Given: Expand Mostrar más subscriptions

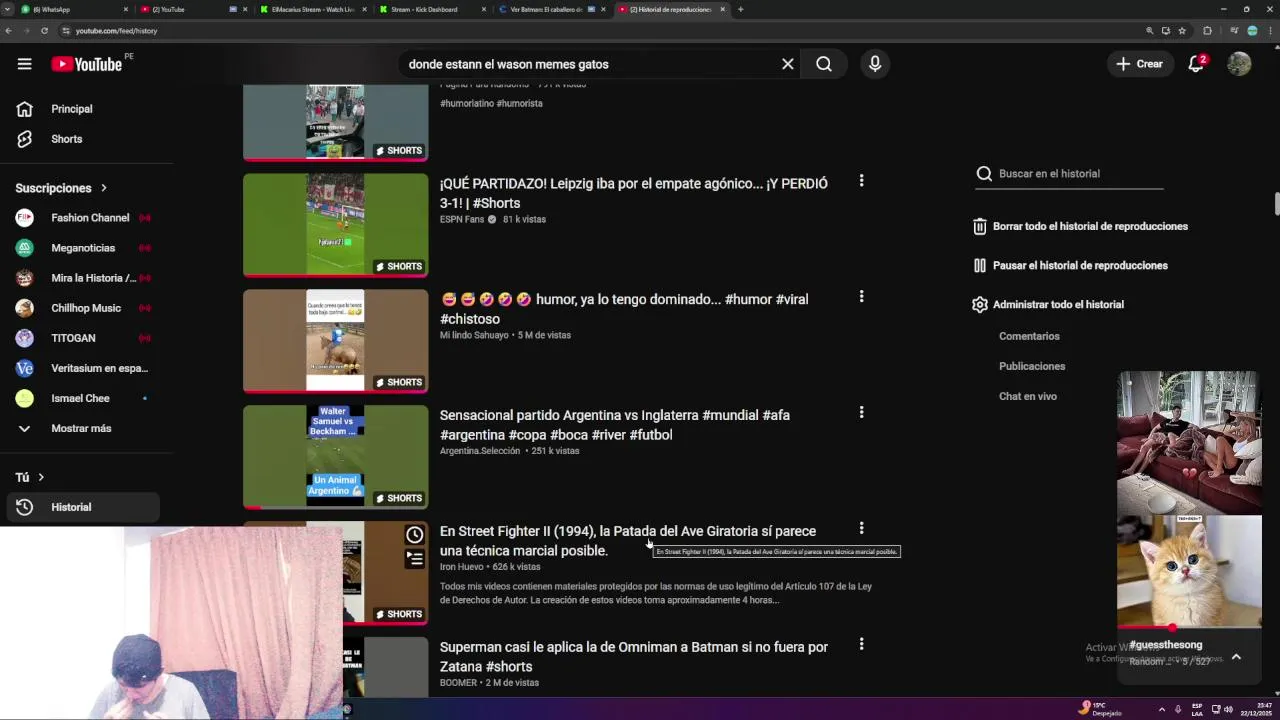Looking at the screenshot, I should pyautogui.click(x=80, y=428).
